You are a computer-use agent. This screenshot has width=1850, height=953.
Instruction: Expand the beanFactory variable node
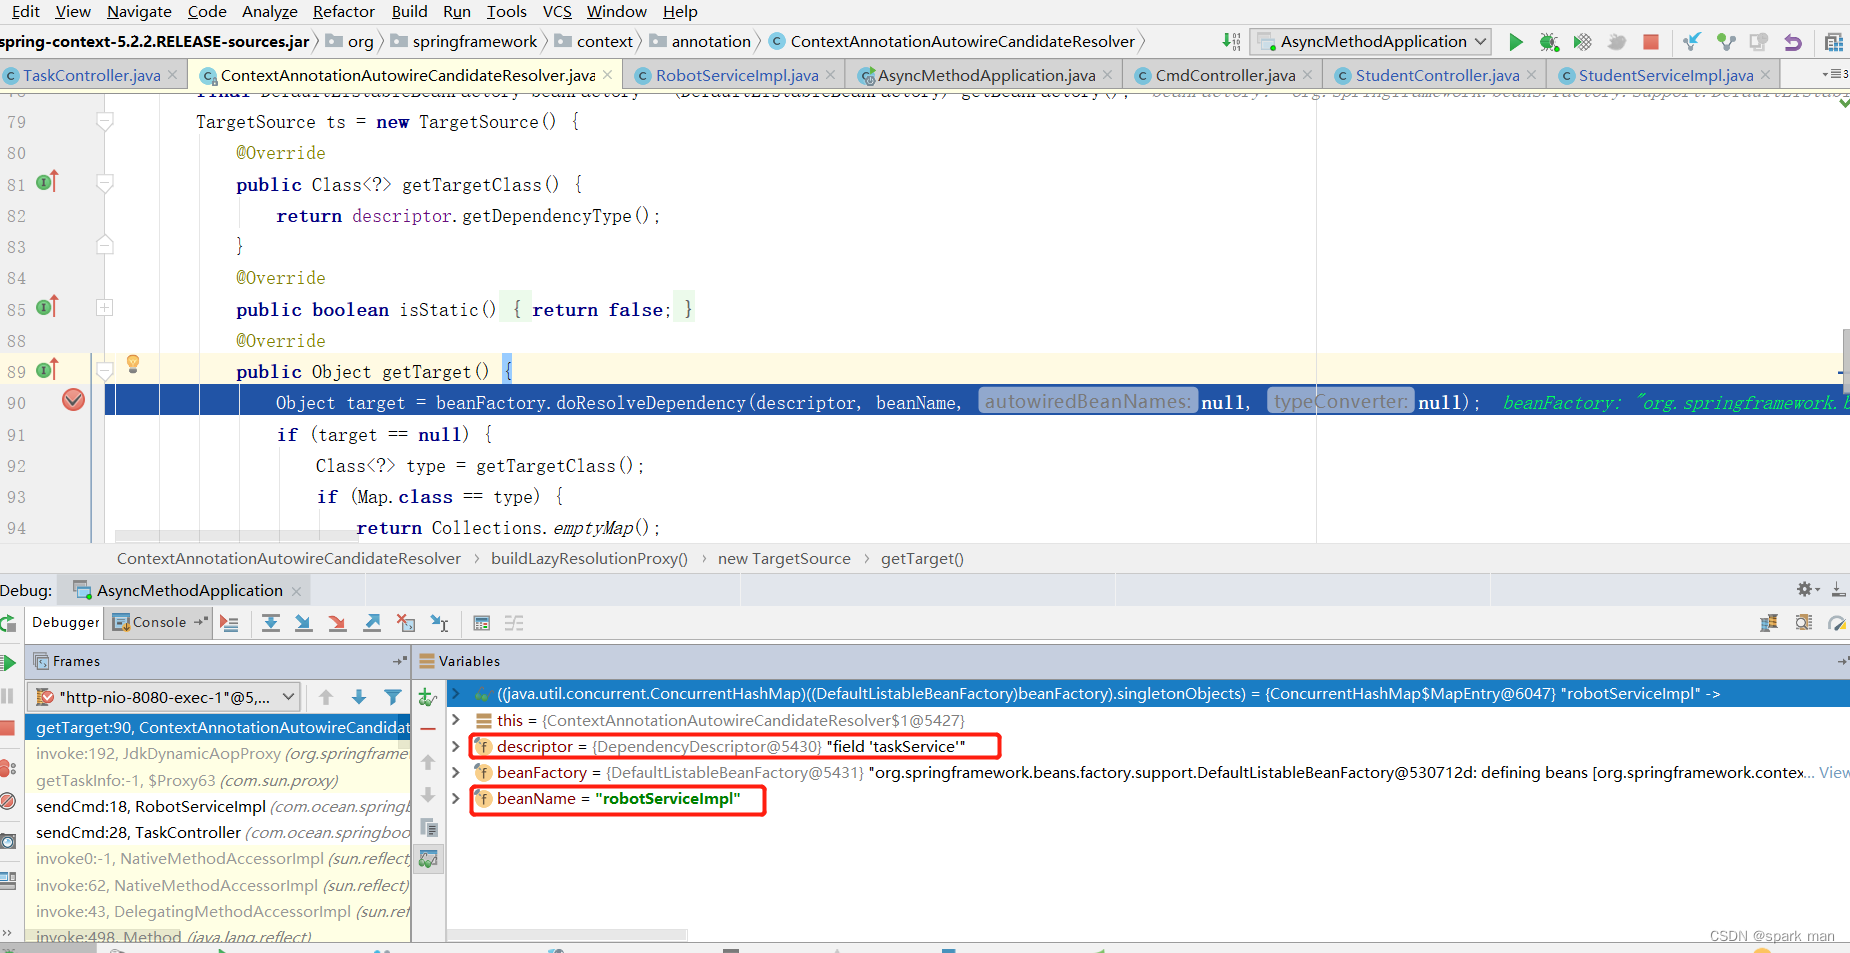coord(455,772)
